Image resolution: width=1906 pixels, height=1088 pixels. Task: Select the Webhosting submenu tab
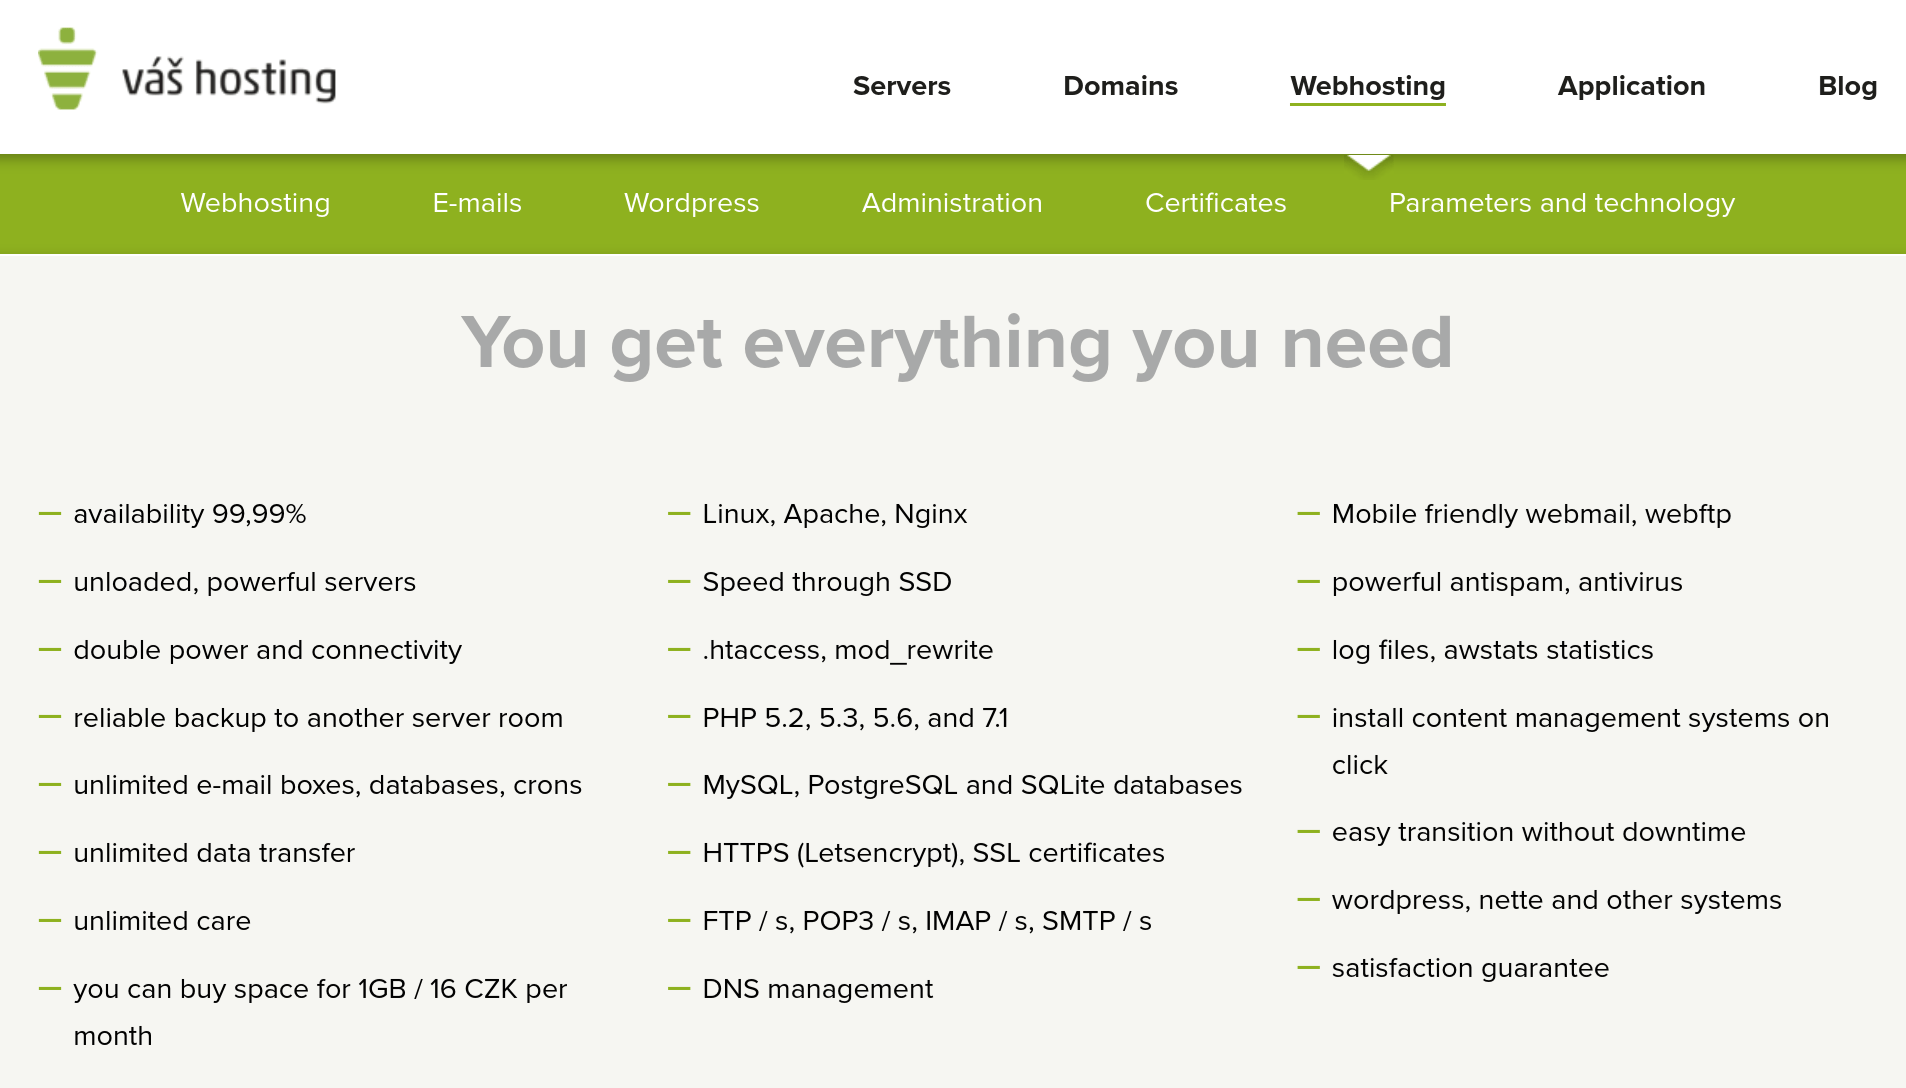point(255,203)
